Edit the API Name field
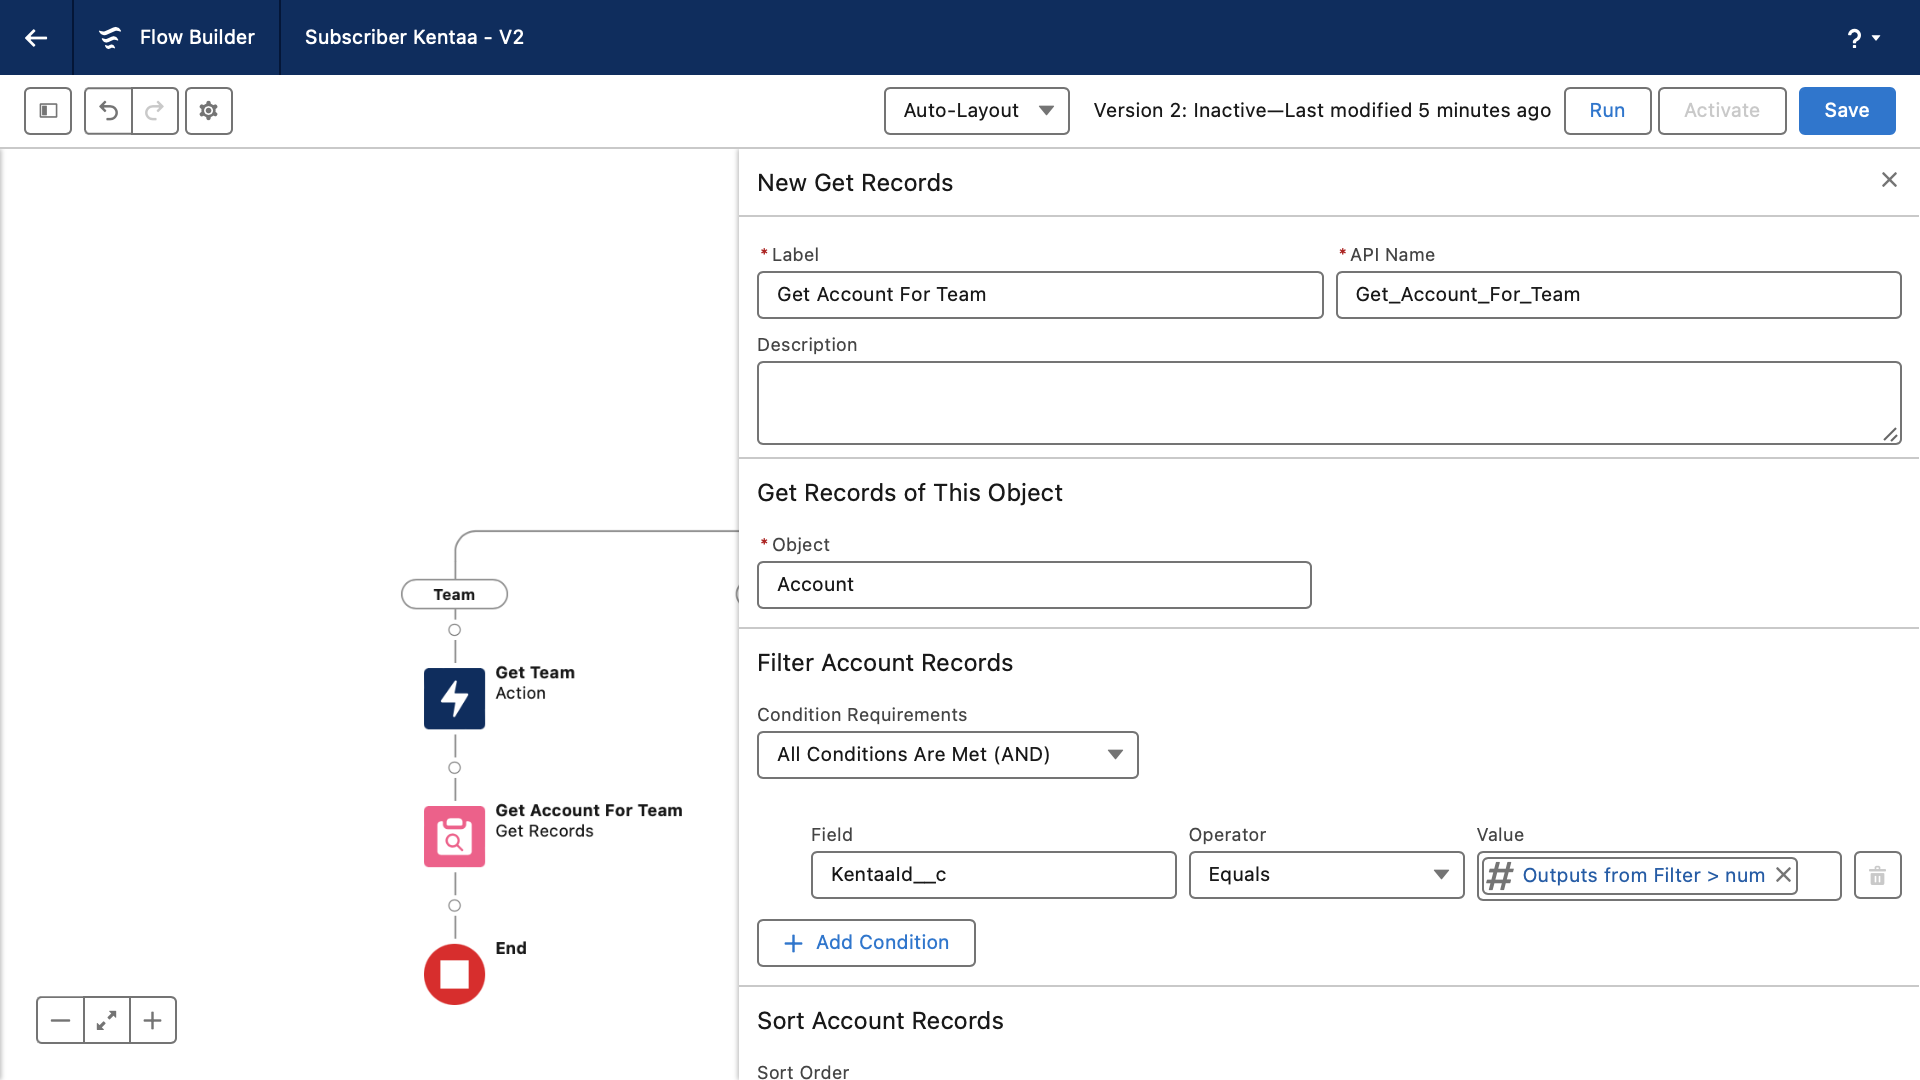Viewport: 1920px width, 1080px height. click(1618, 295)
